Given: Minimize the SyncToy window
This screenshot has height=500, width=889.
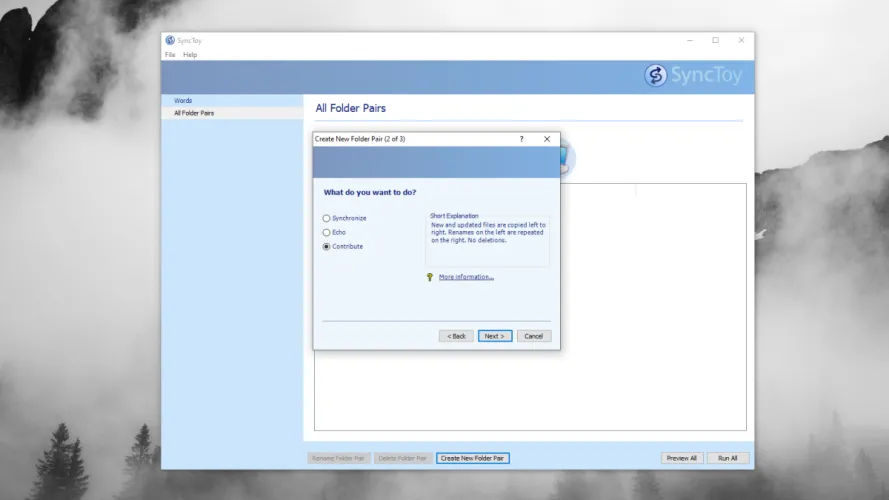Looking at the screenshot, I should point(689,41).
